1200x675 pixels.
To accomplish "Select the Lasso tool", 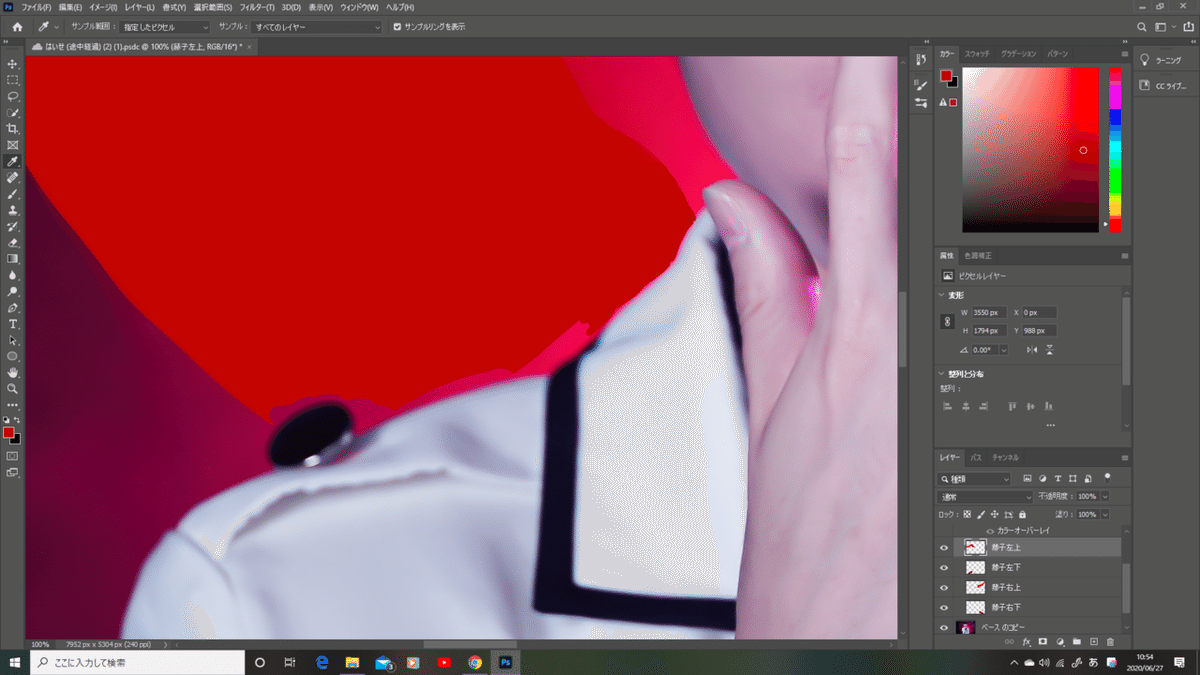I will click(13, 96).
